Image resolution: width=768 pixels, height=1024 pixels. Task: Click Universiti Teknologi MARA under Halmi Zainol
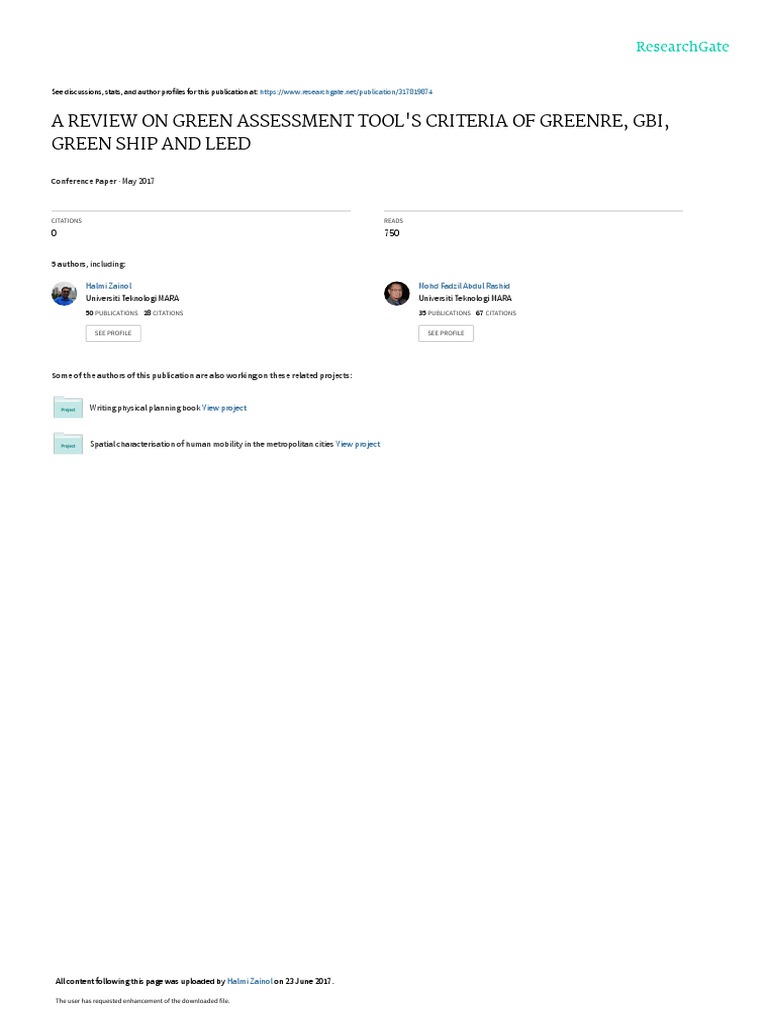pos(133,298)
